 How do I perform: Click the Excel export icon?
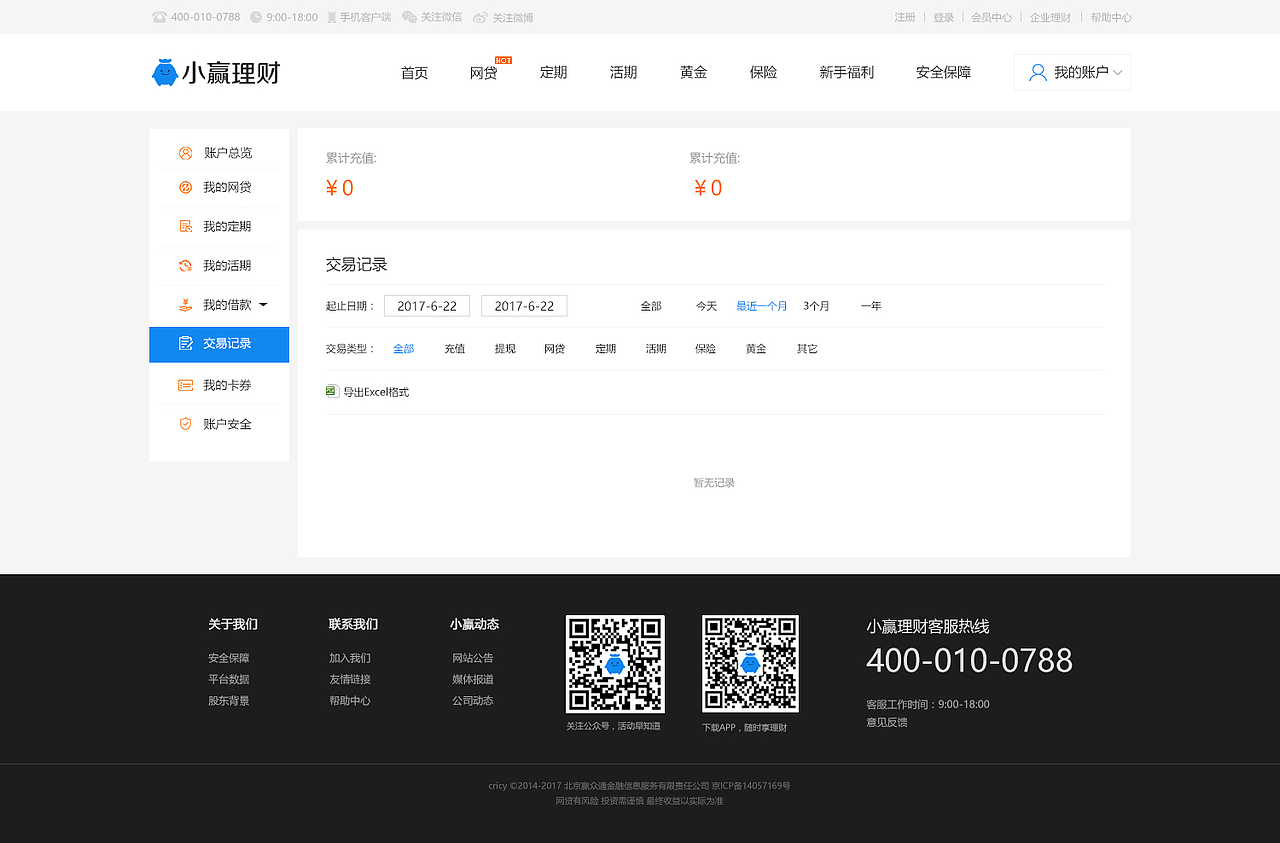click(x=331, y=391)
